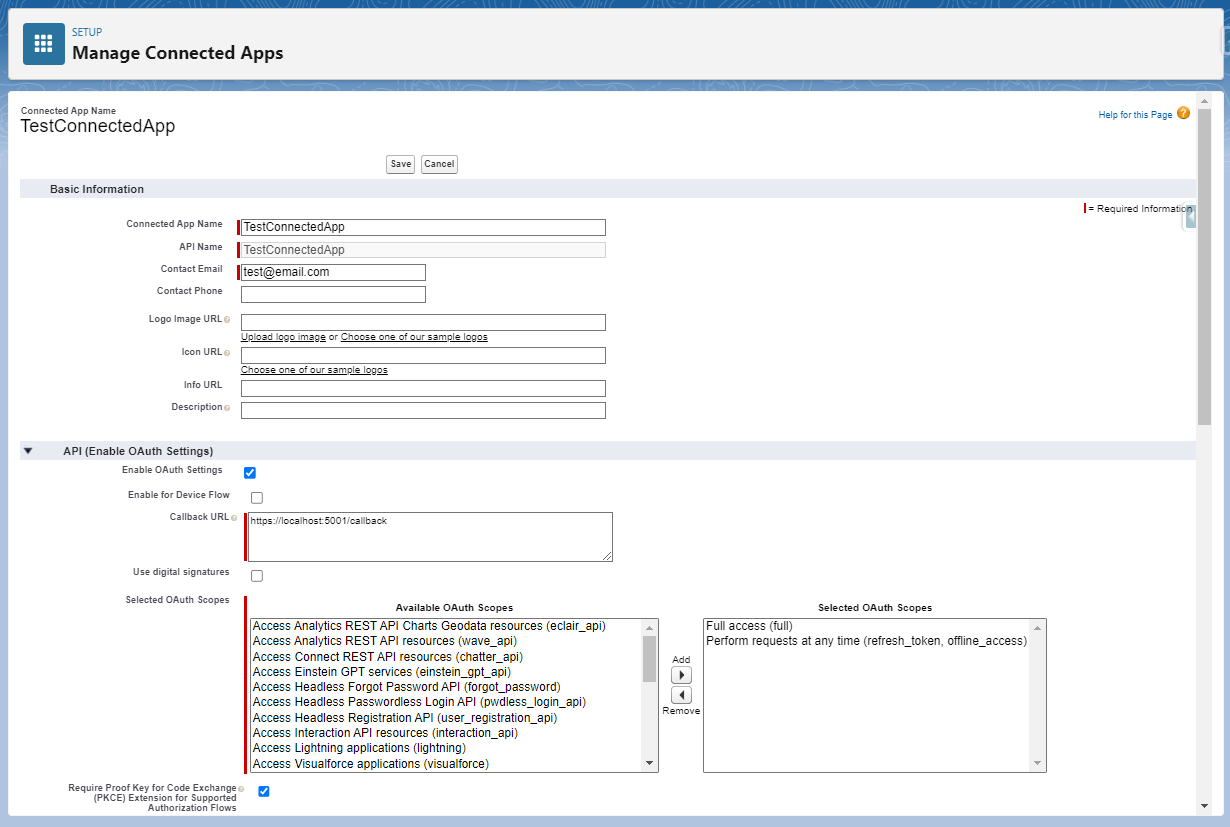Image resolution: width=1230 pixels, height=827 pixels.
Task: Uncheck the Require Proof Key for Code Exchange checkbox
Action: click(264, 791)
